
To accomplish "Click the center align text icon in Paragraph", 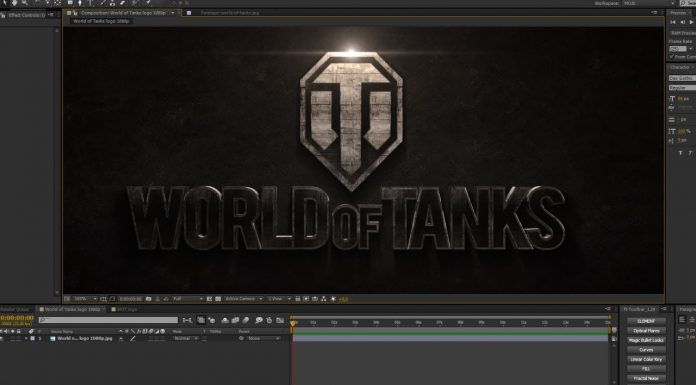I will tap(692, 320).
